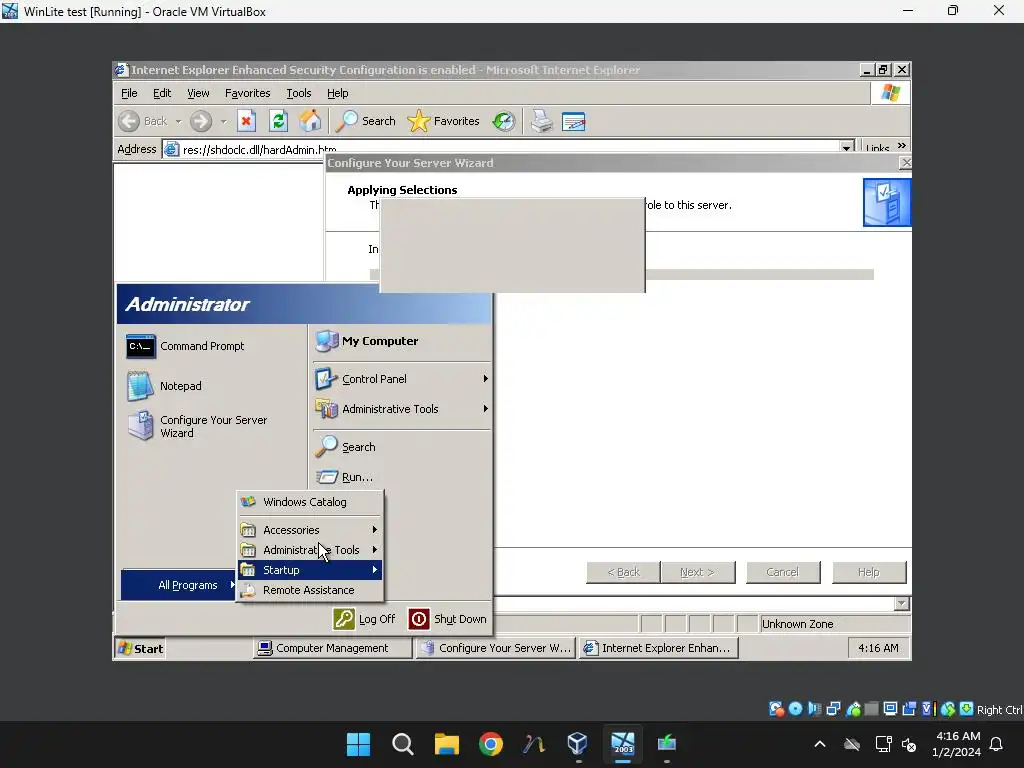Click the Shut Down power icon
1024x768 pixels.
coord(419,618)
